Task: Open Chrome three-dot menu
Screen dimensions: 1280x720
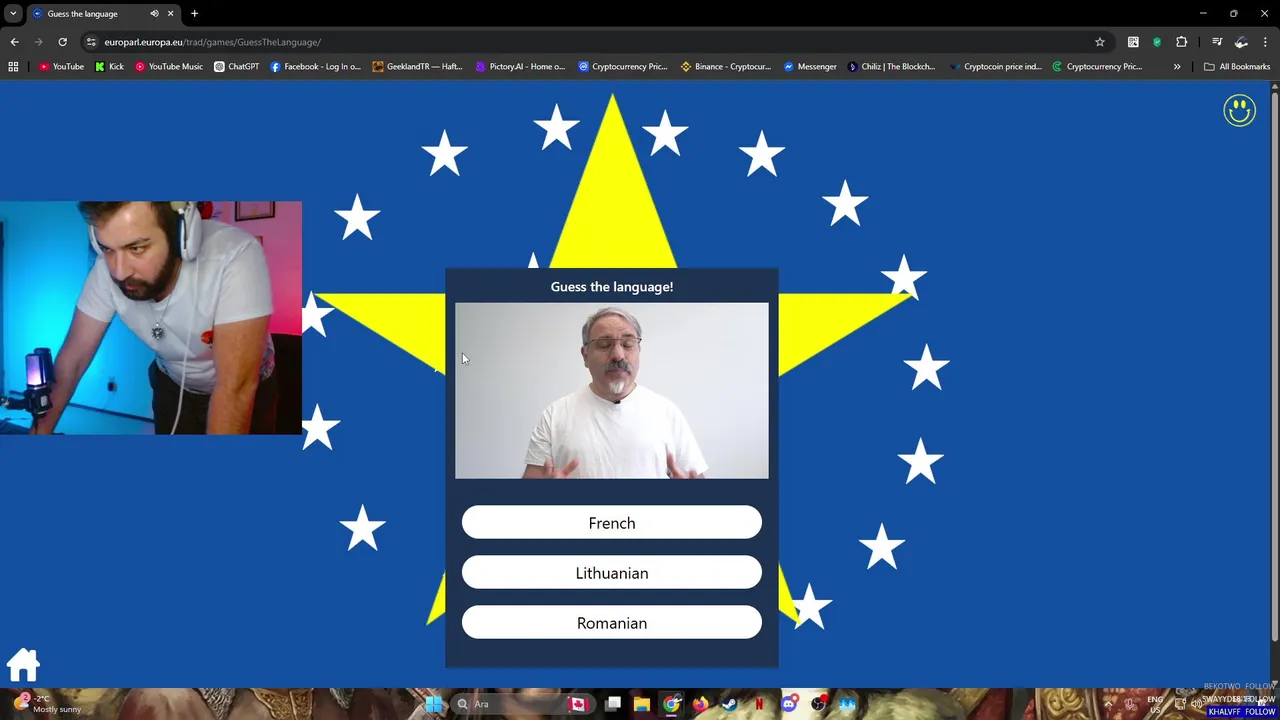Action: pos(1265,42)
